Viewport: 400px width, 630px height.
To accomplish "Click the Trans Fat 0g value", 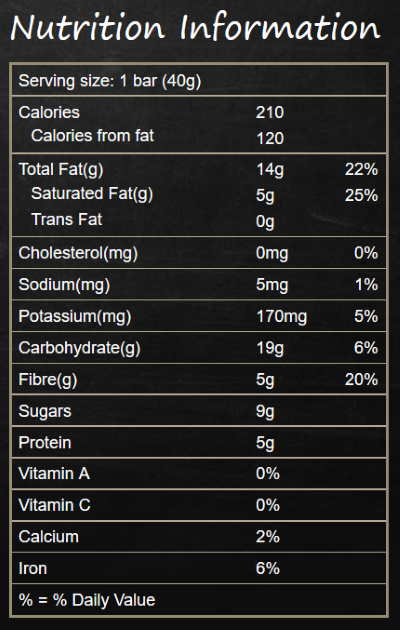I will pyautogui.click(x=265, y=221).
